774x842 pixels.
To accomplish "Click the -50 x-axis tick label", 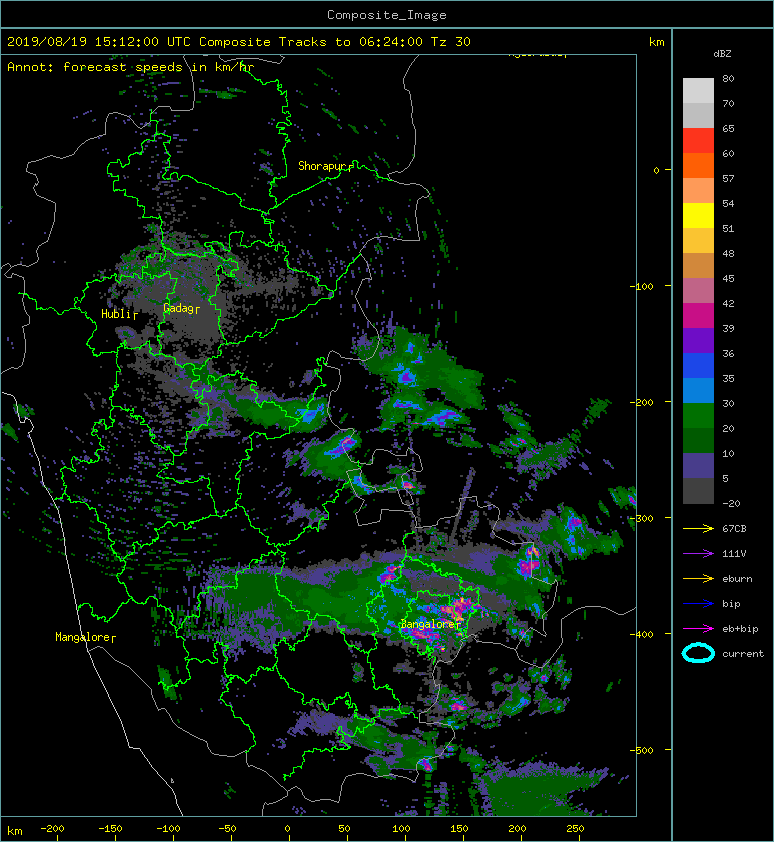I will 227,829.
